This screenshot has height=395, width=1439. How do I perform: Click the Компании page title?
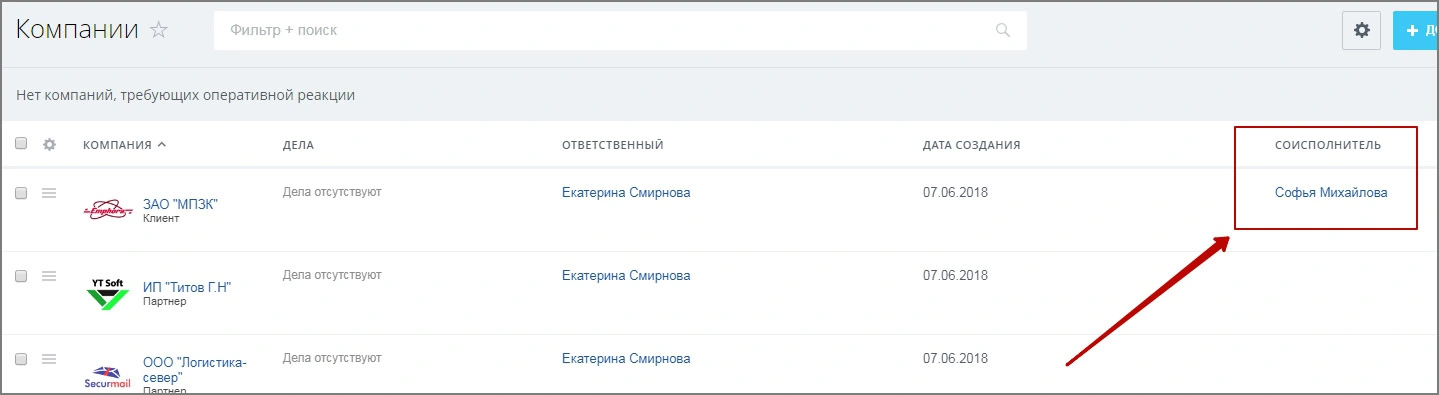tap(77, 30)
